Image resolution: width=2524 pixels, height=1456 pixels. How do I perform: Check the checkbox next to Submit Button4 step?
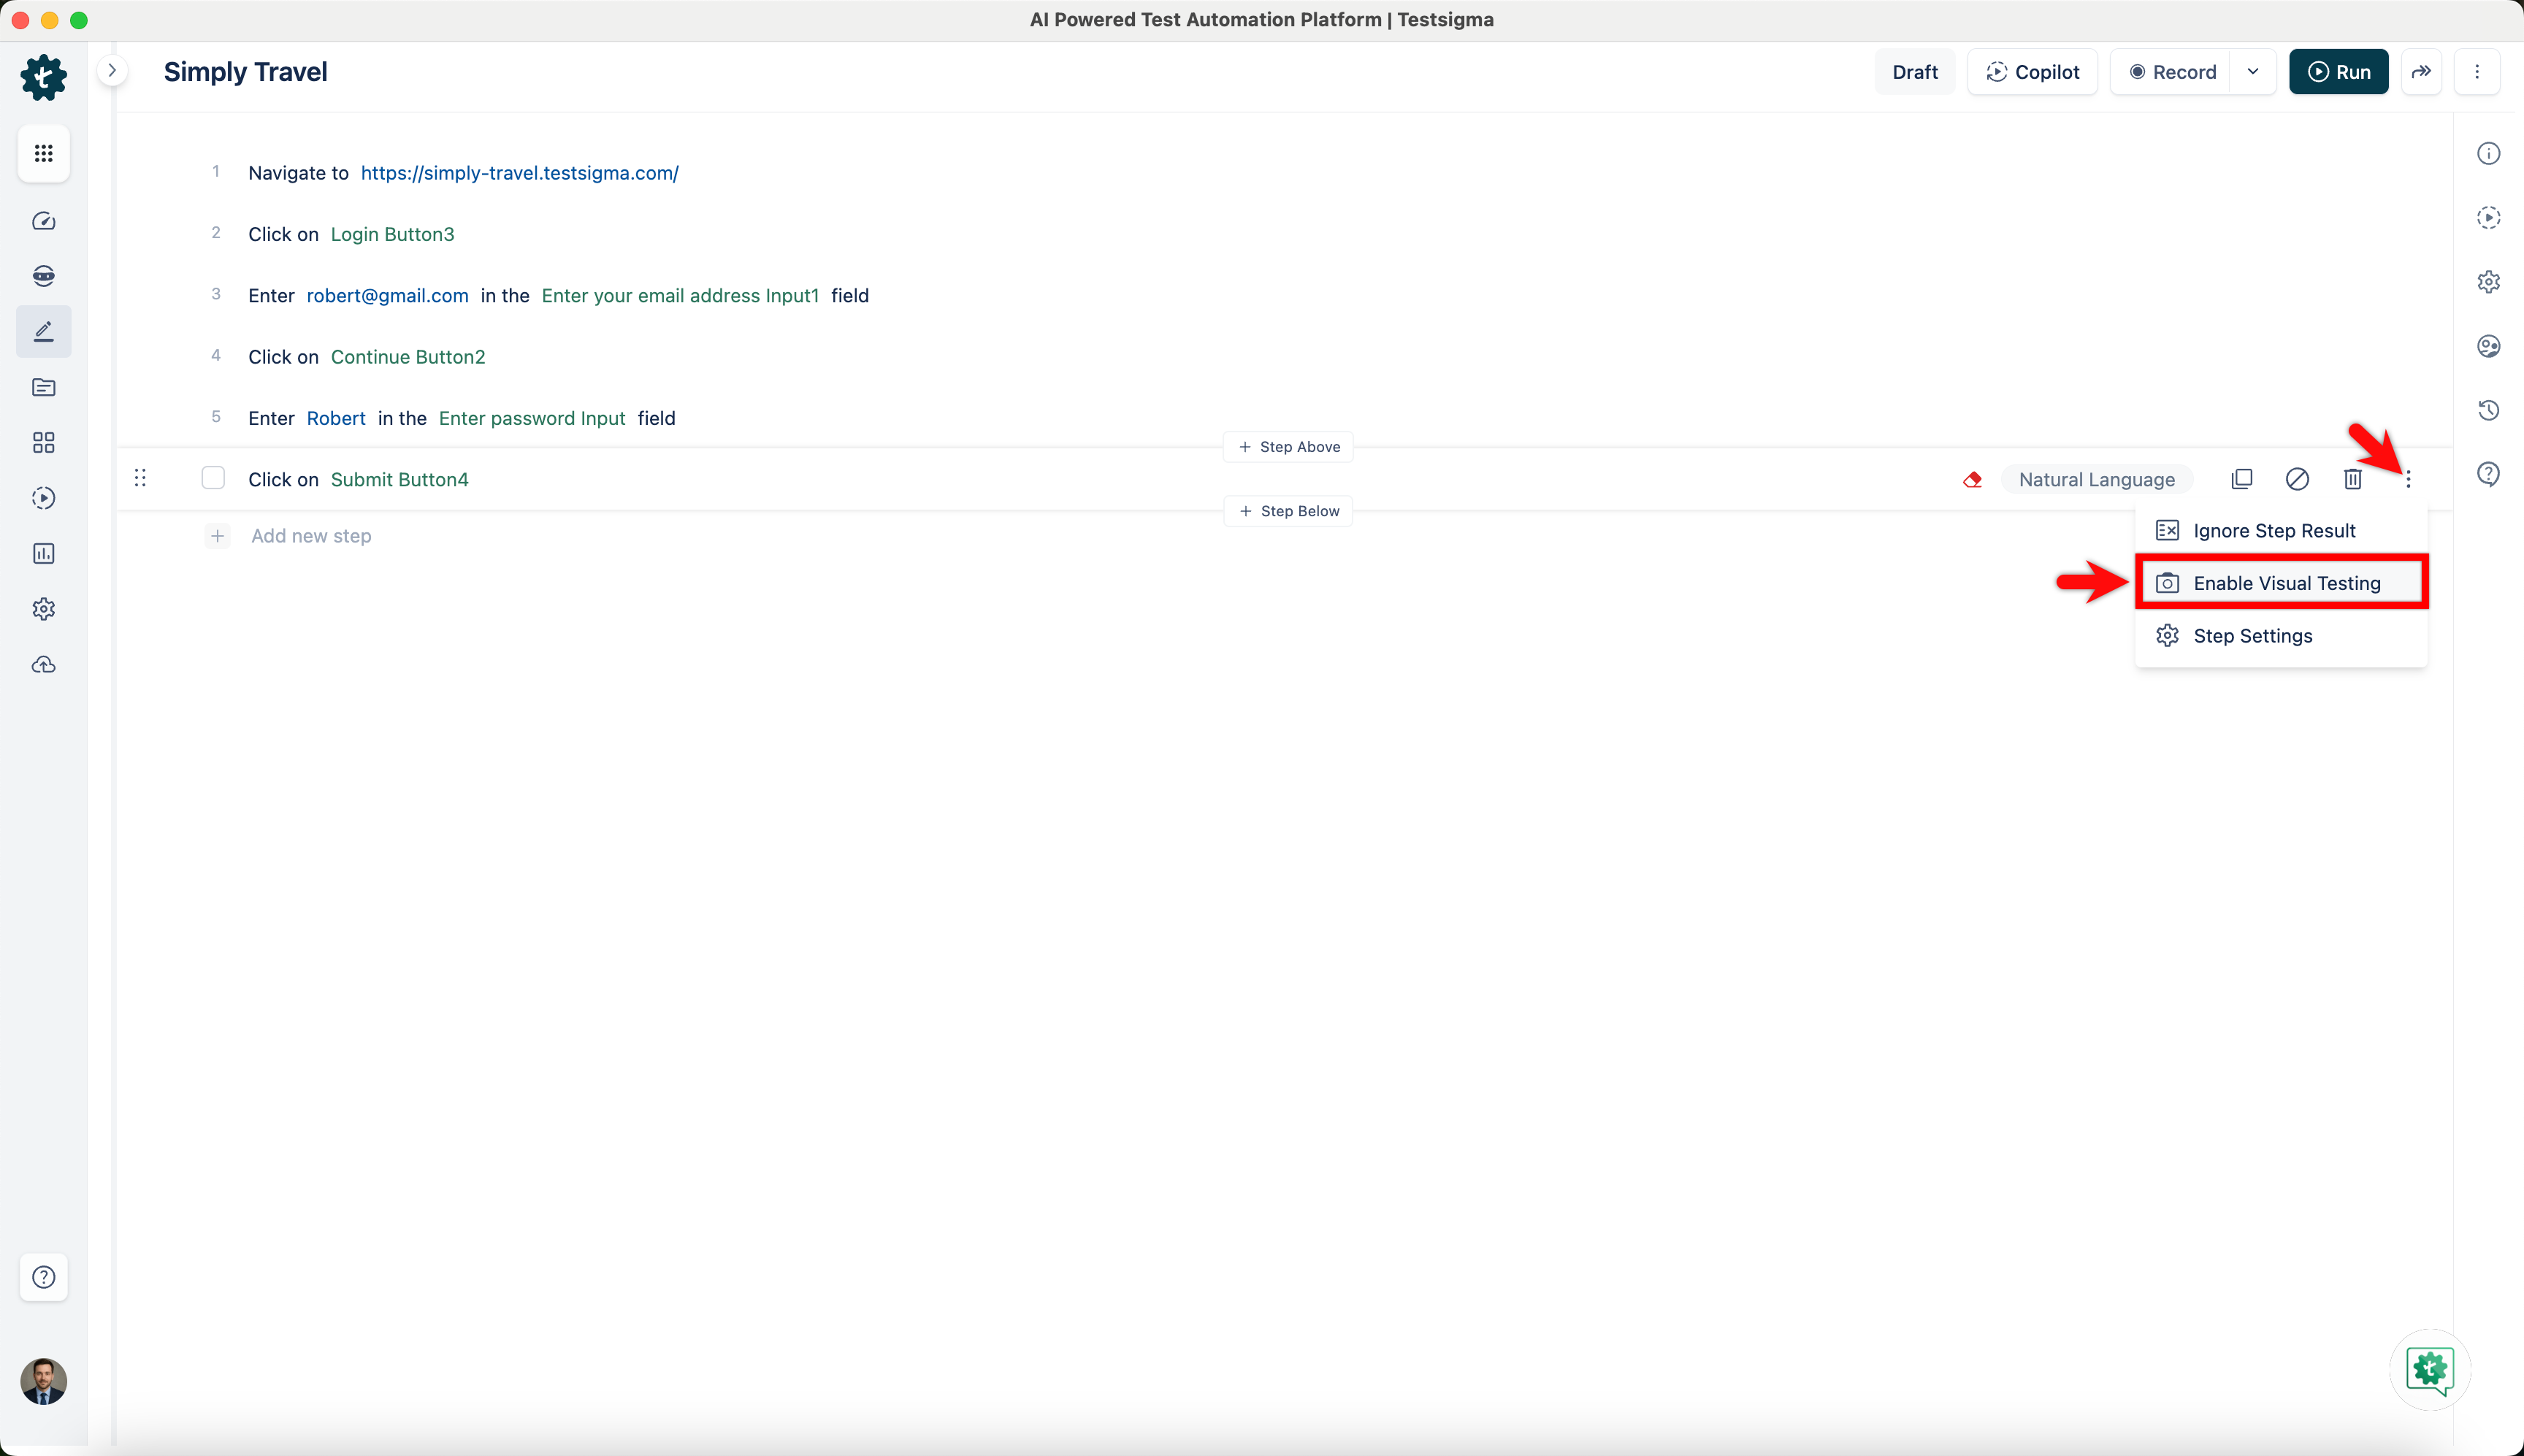tap(213, 478)
